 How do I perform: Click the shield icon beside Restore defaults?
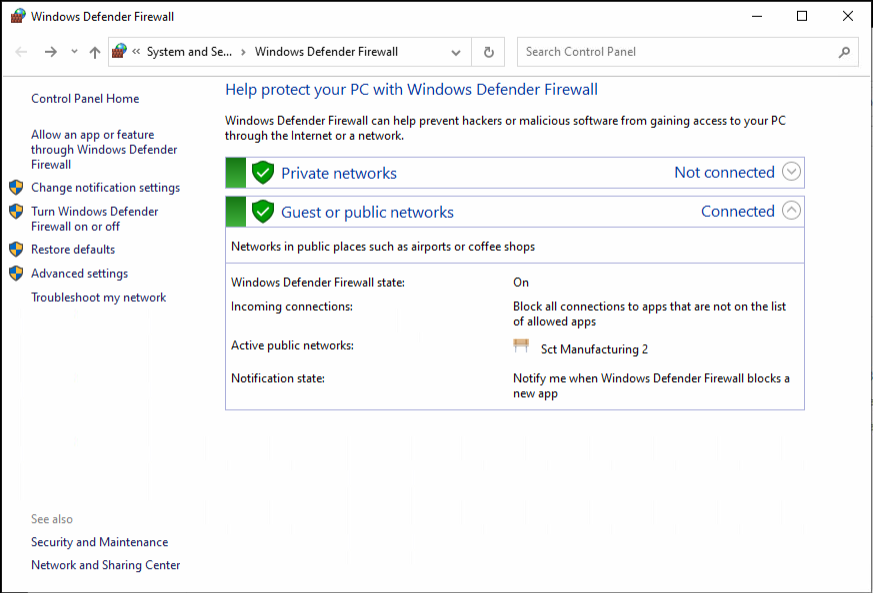pos(16,249)
